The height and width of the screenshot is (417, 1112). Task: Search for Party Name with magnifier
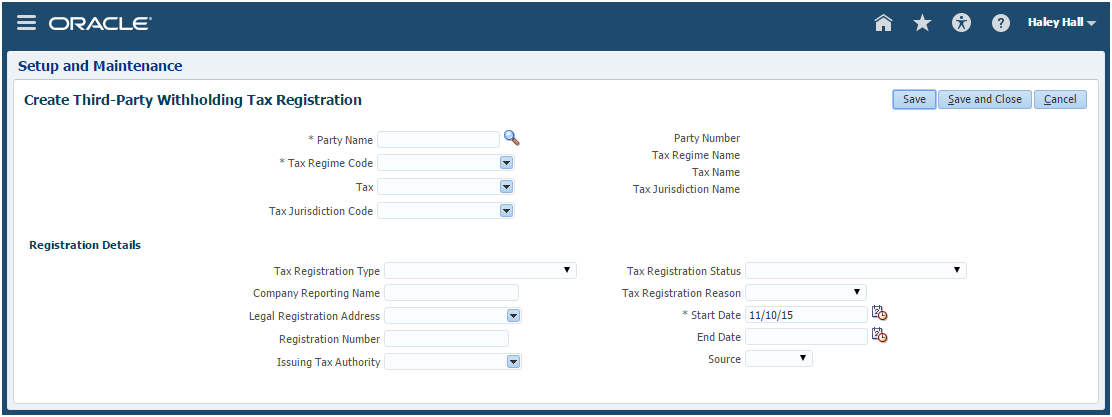[511, 138]
